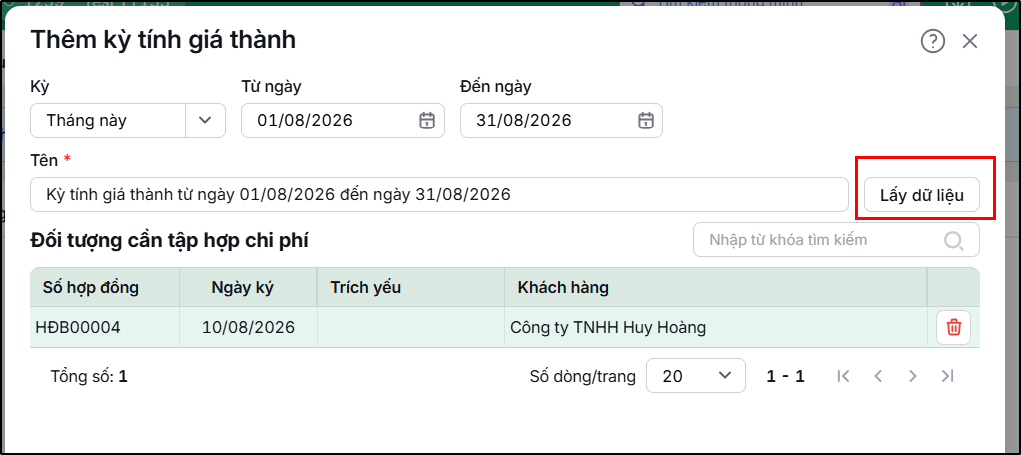Click the Lấy dữ liệu button
Screen dimensions: 1021x455
pos(921,195)
